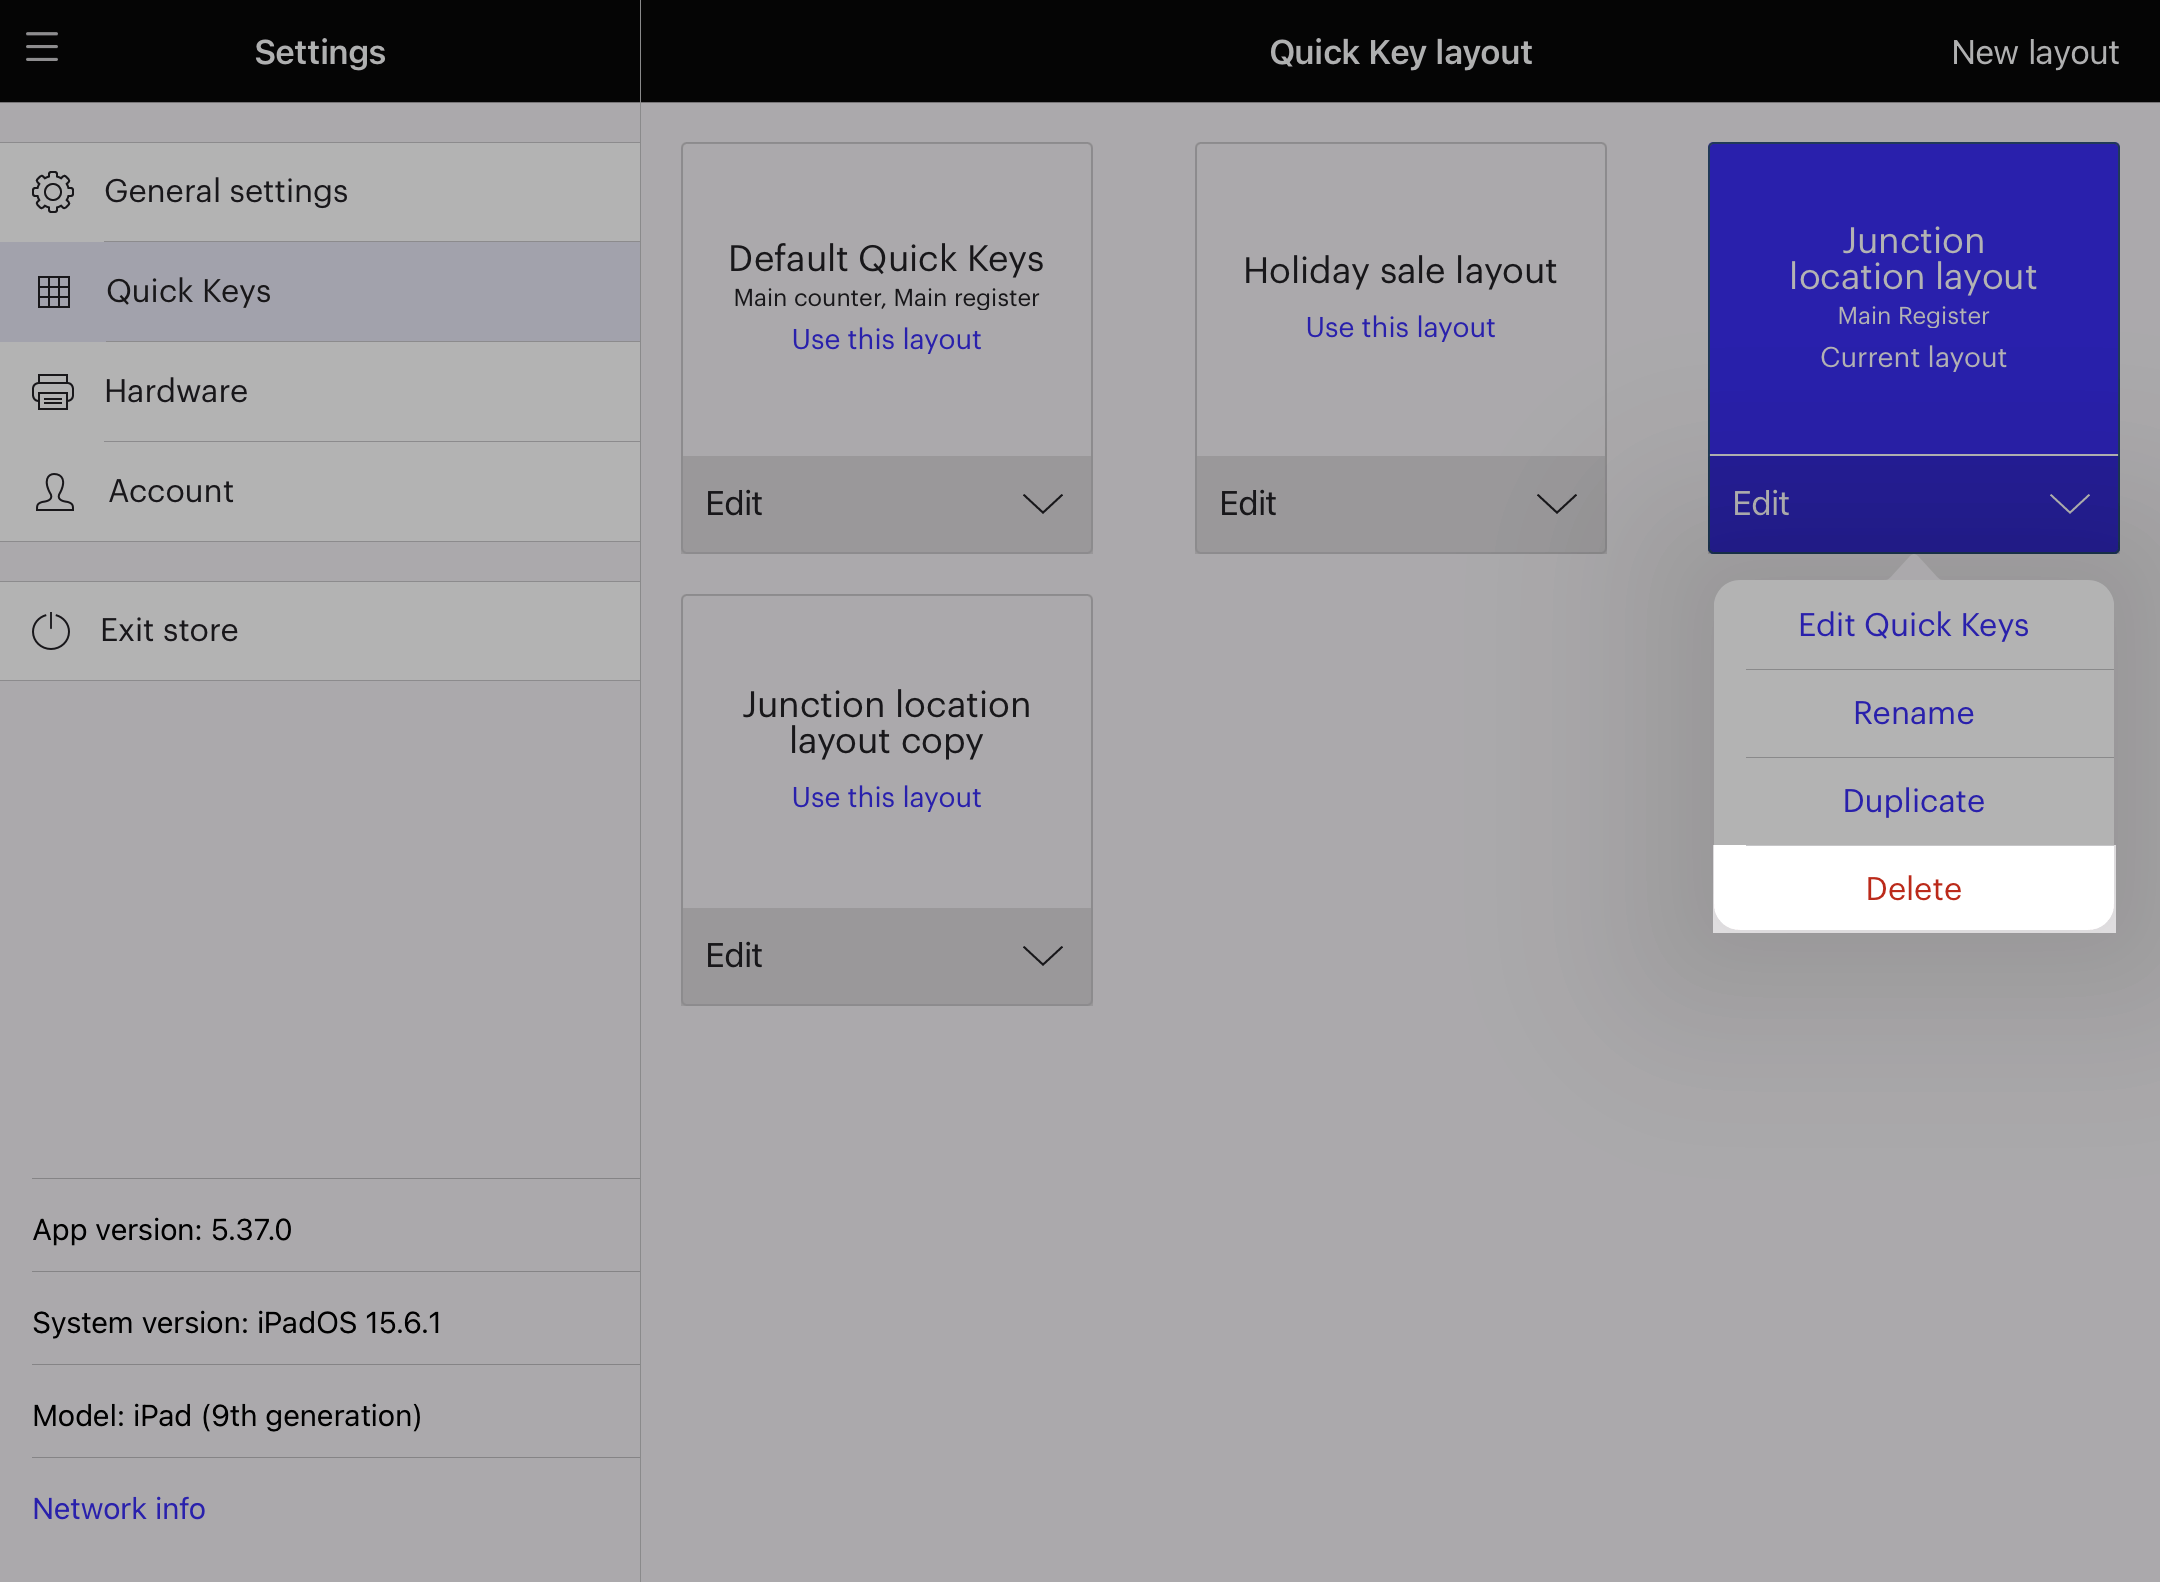The width and height of the screenshot is (2160, 1582).
Task: Use the Holiday sale layout
Action: click(1400, 328)
